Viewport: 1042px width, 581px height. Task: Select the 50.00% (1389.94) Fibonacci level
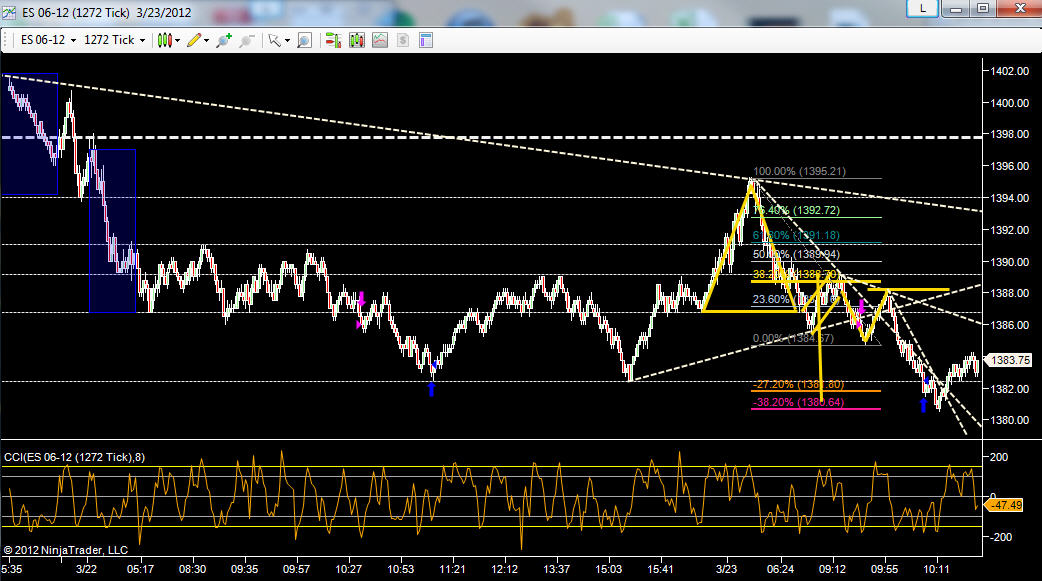click(x=796, y=254)
